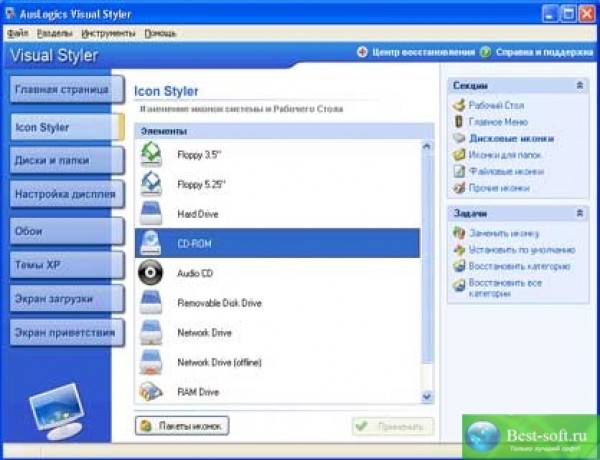Click the Пакеты иконок button
The height and width of the screenshot is (460, 600).
[x=182, y=426]
